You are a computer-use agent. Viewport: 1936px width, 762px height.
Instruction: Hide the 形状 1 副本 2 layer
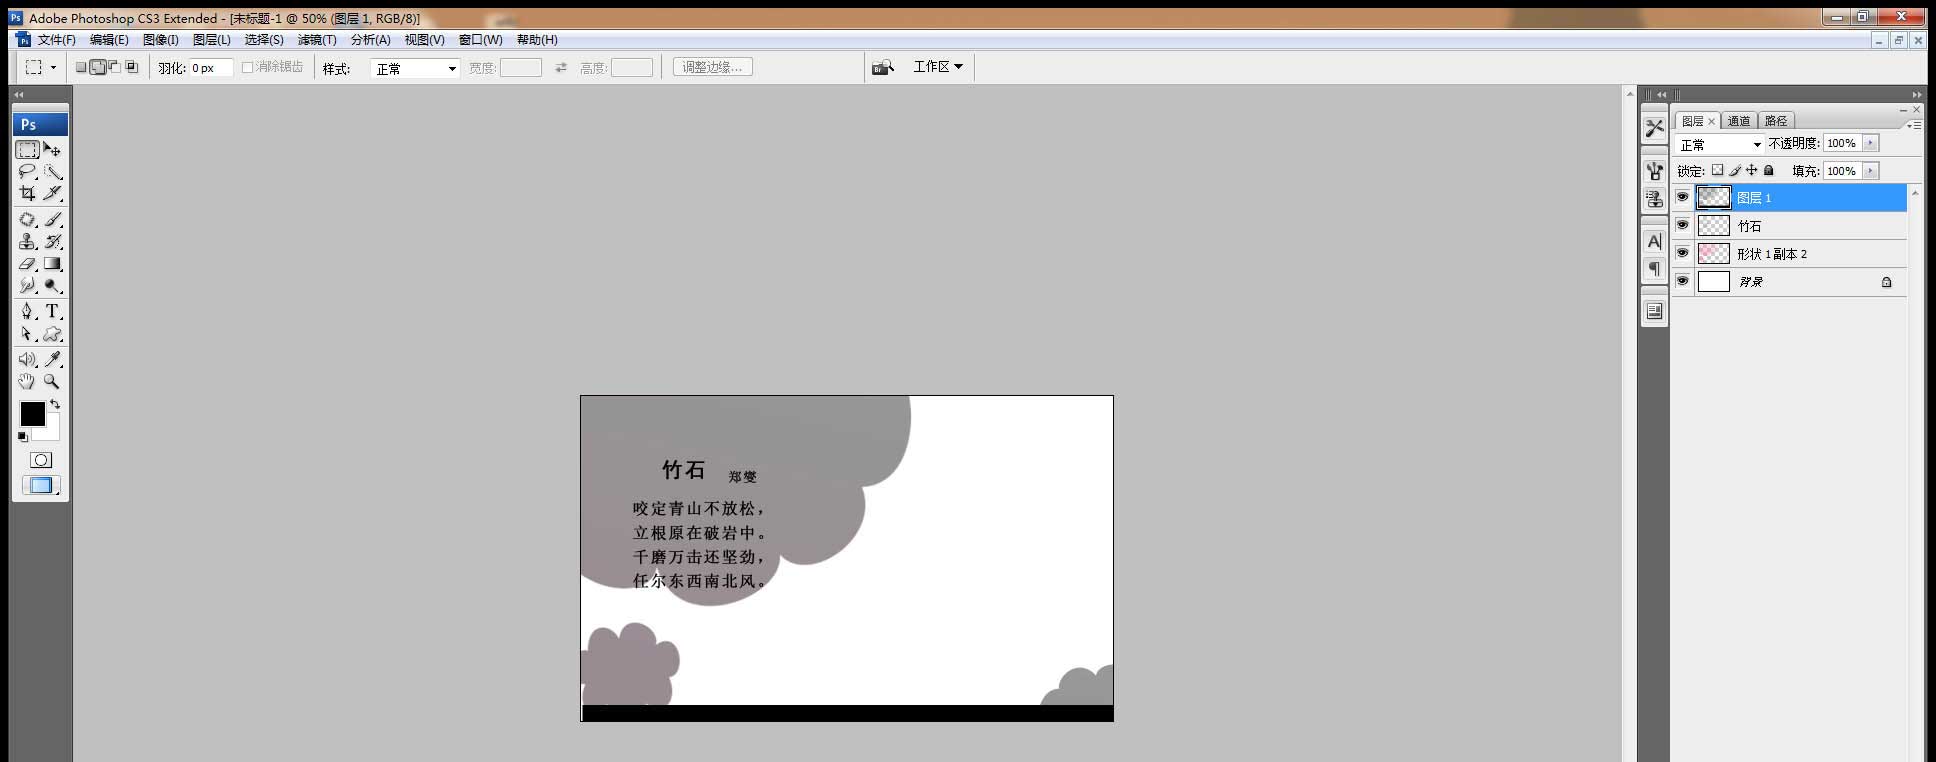point(1683,253)
